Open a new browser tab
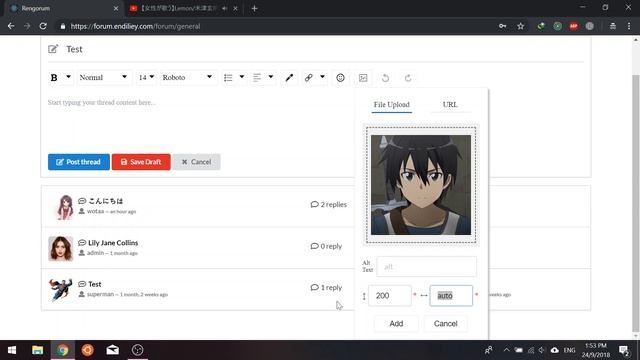640x360 pixels. (254, 8)
